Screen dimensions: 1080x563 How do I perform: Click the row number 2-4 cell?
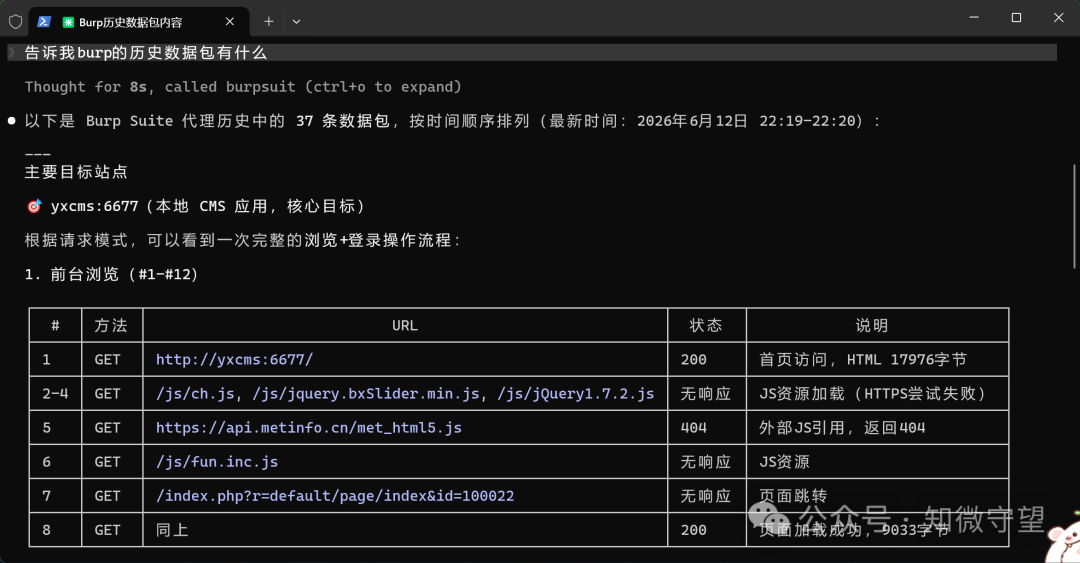55,393
